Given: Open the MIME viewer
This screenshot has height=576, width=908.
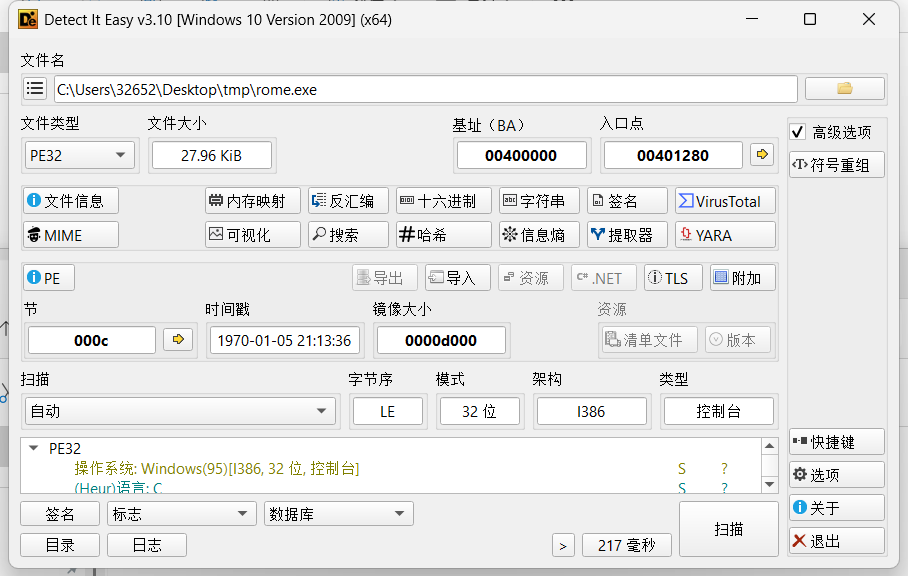Looking at the screenshot, I should [71, 235].
